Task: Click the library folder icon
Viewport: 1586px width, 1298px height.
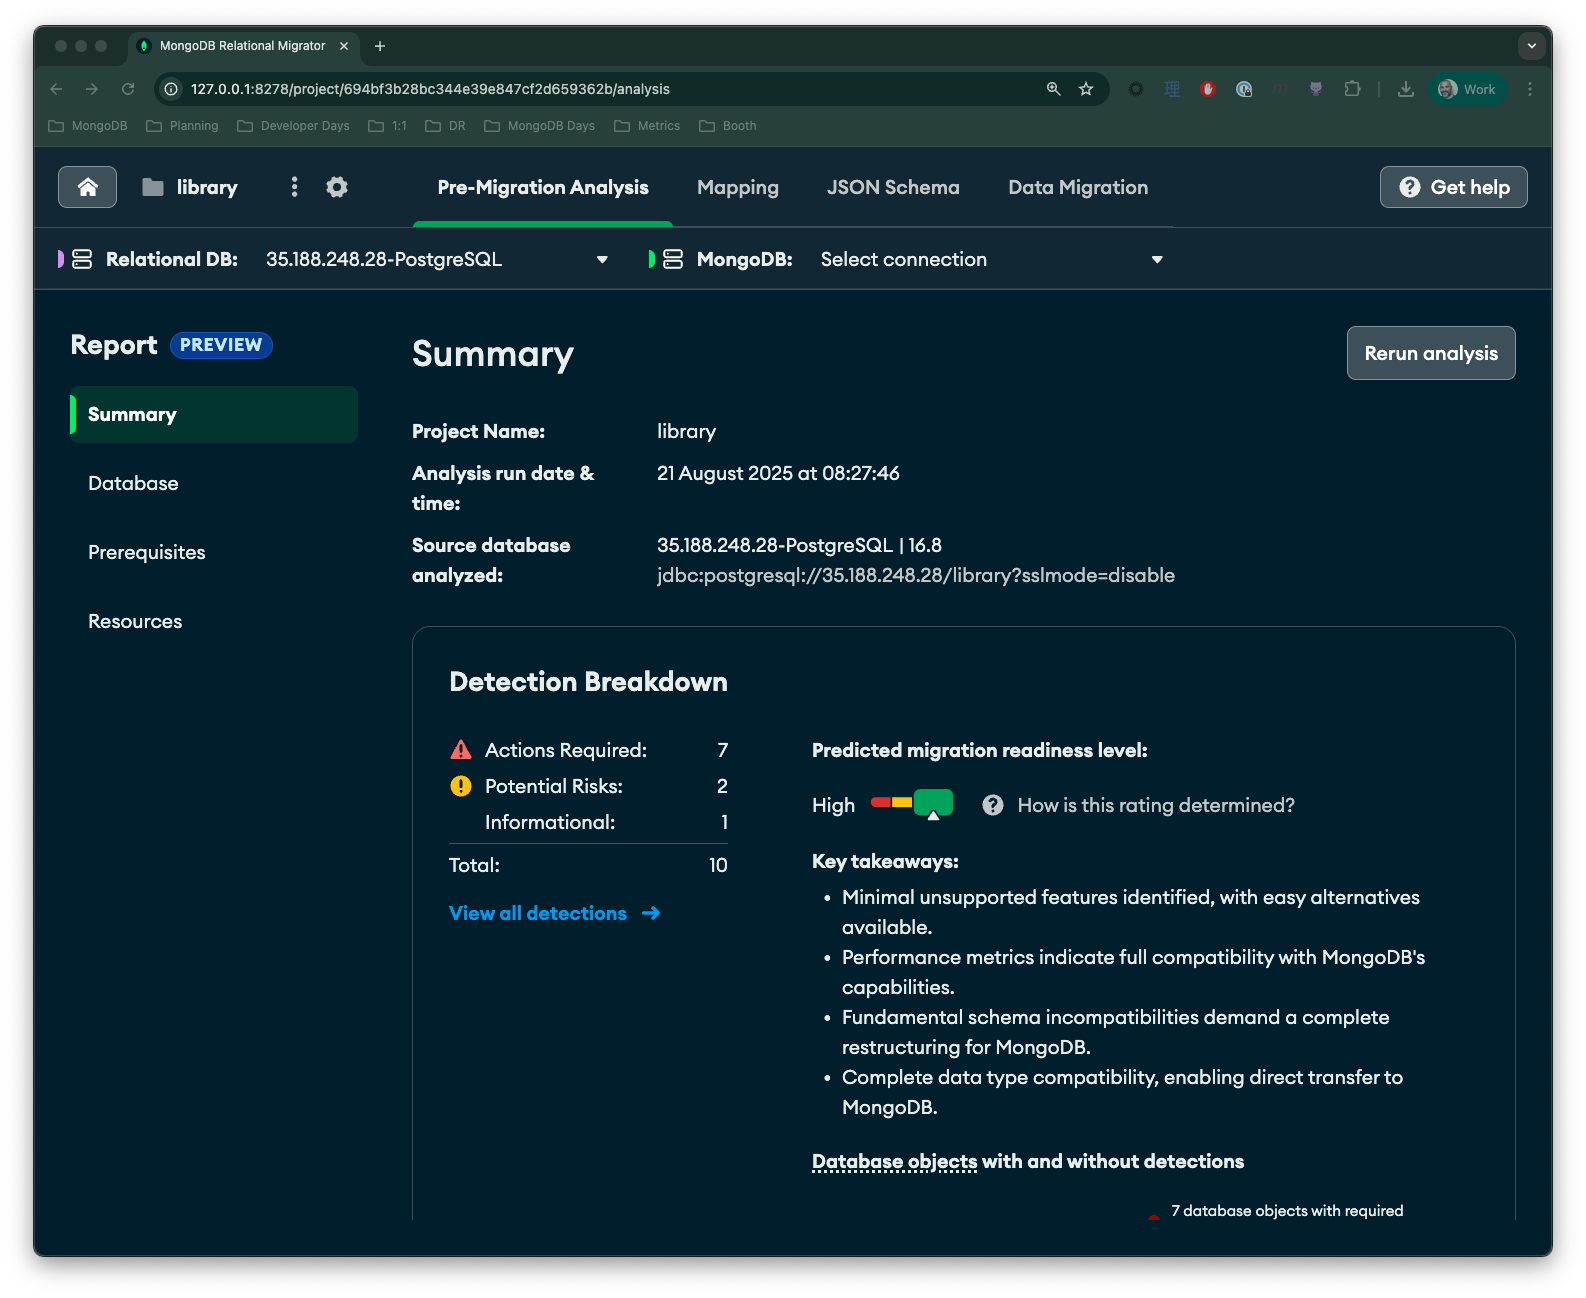Action: 153,187
